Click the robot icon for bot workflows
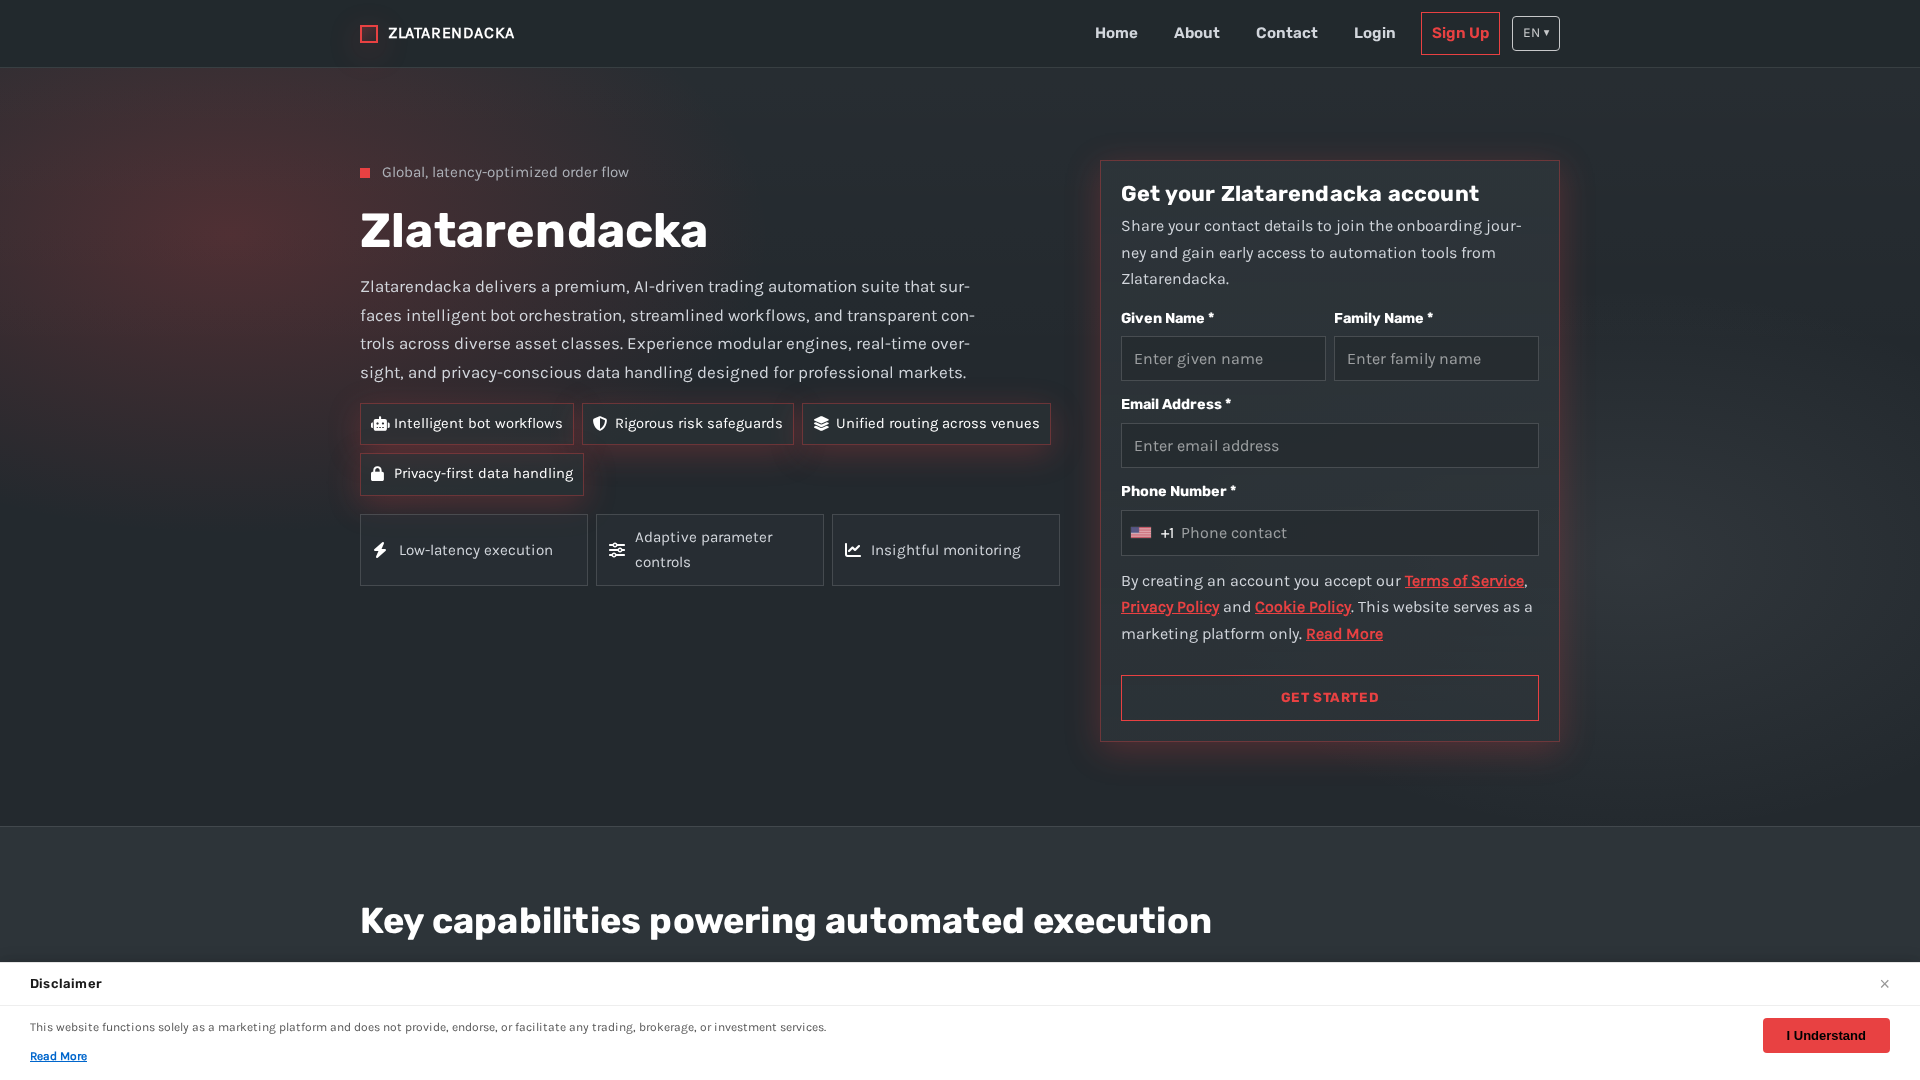 coord(380,424)
